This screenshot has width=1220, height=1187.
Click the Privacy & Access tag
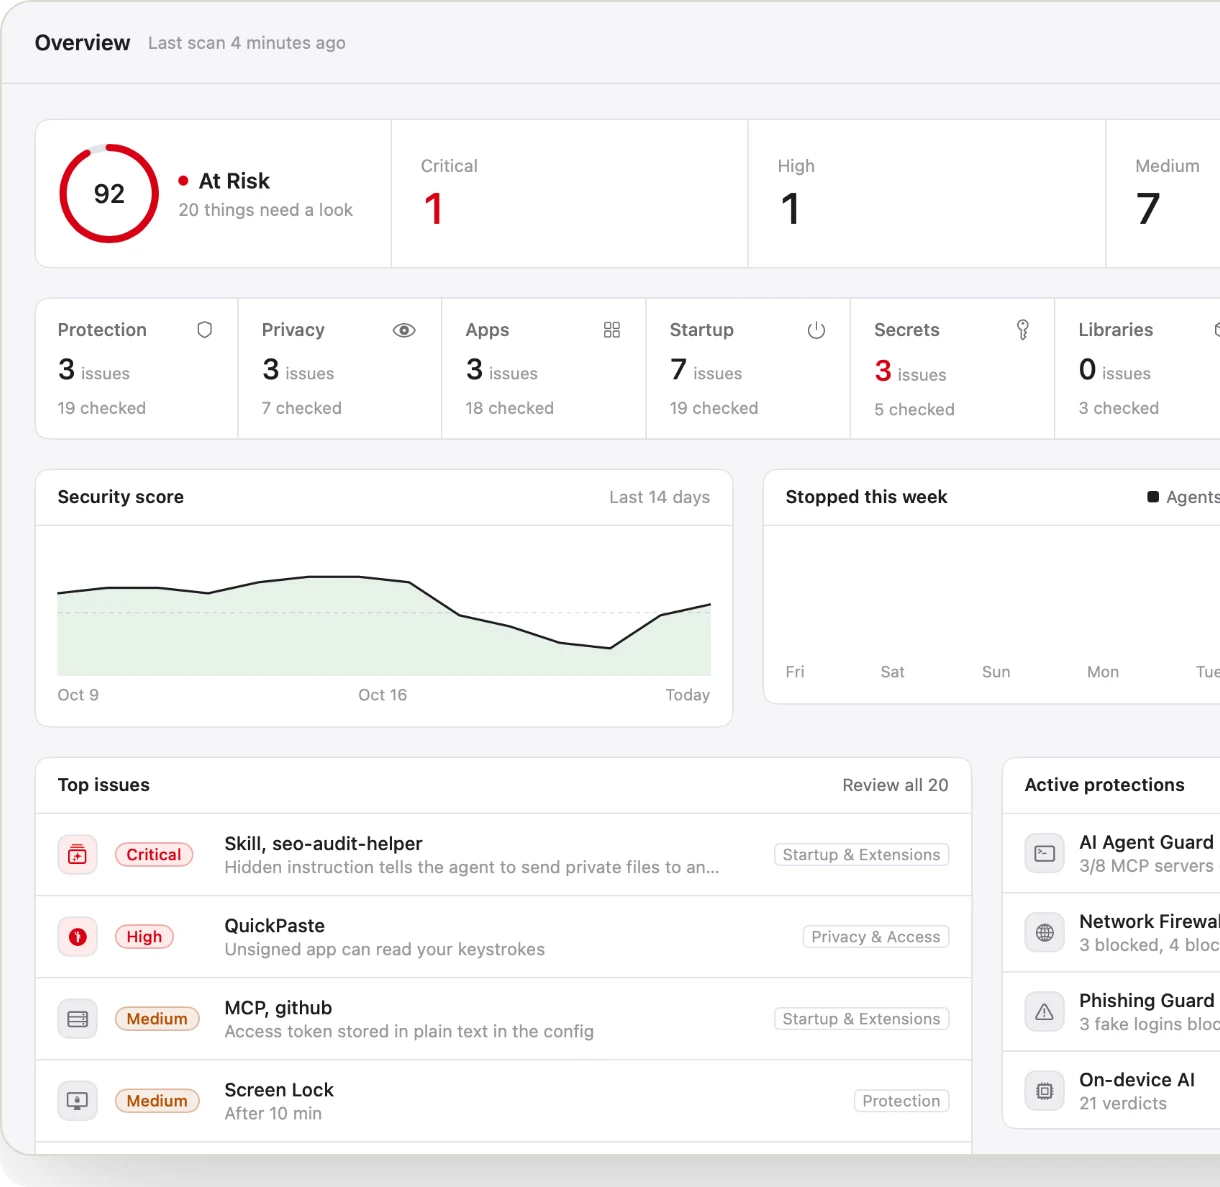pyautogui.click(x=876, y=937)
